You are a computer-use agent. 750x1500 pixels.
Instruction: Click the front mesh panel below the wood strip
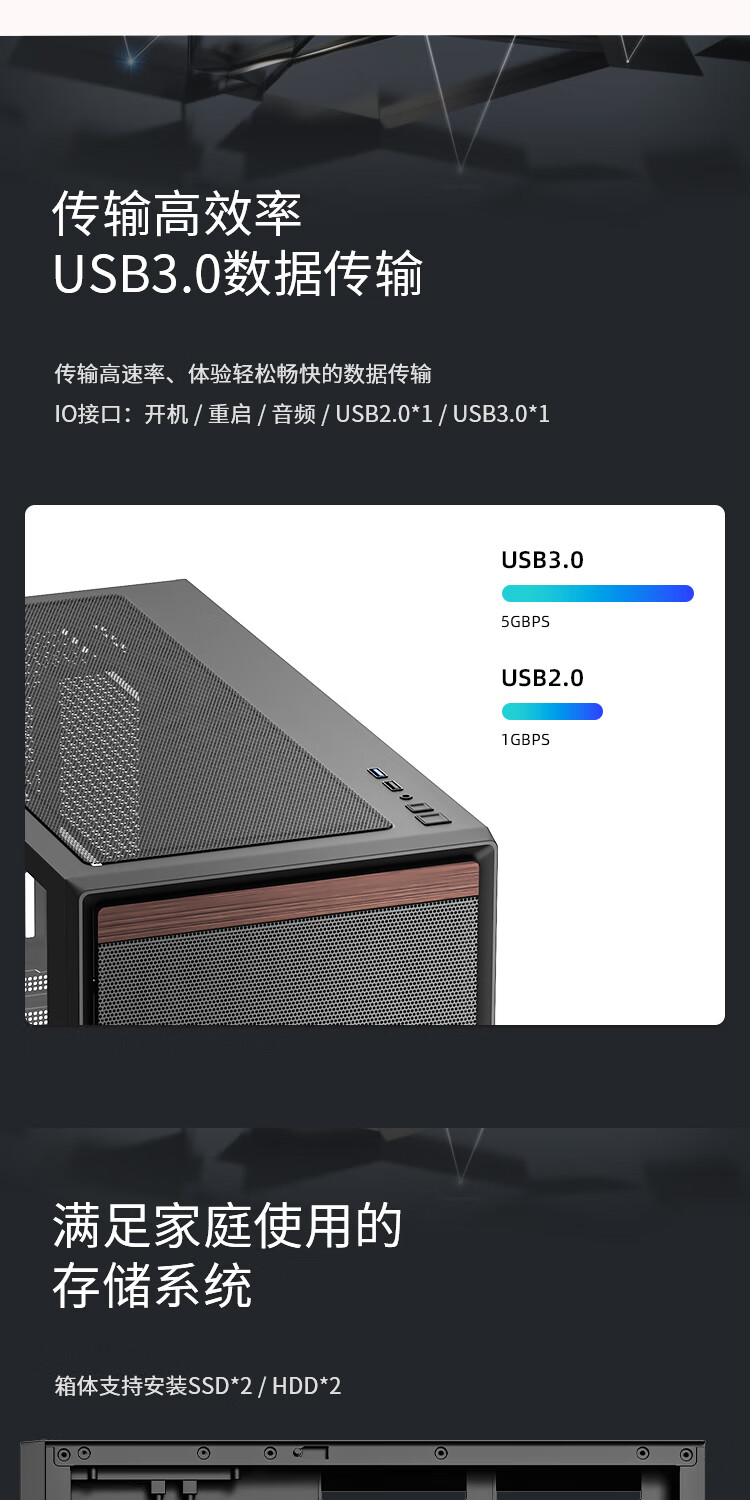288,970
